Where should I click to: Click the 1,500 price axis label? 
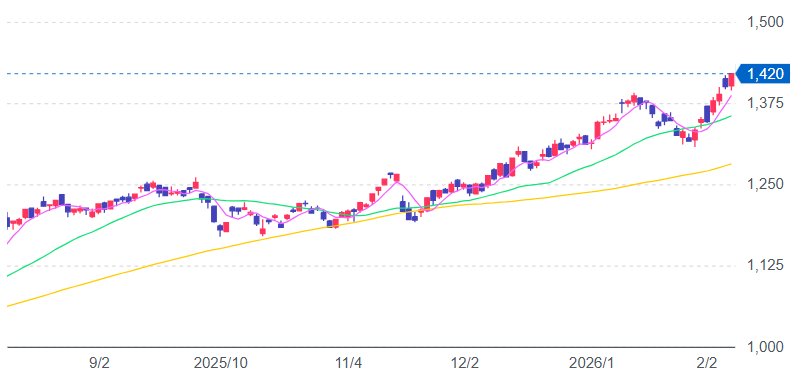coord(765,22)
